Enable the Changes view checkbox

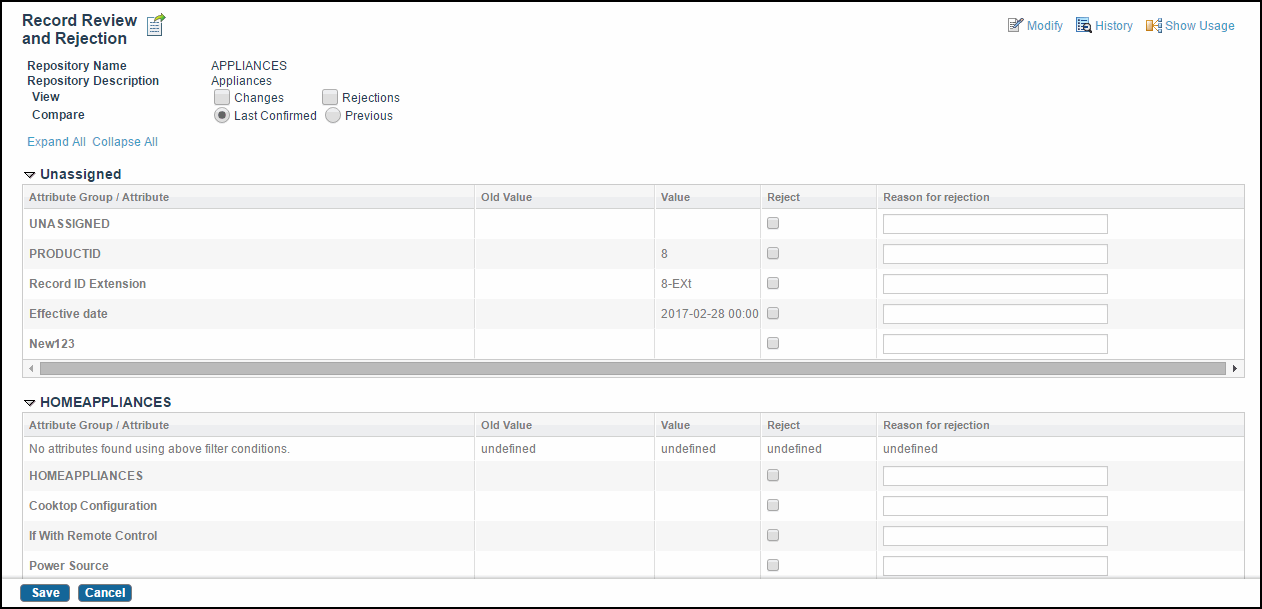point(222,97)
